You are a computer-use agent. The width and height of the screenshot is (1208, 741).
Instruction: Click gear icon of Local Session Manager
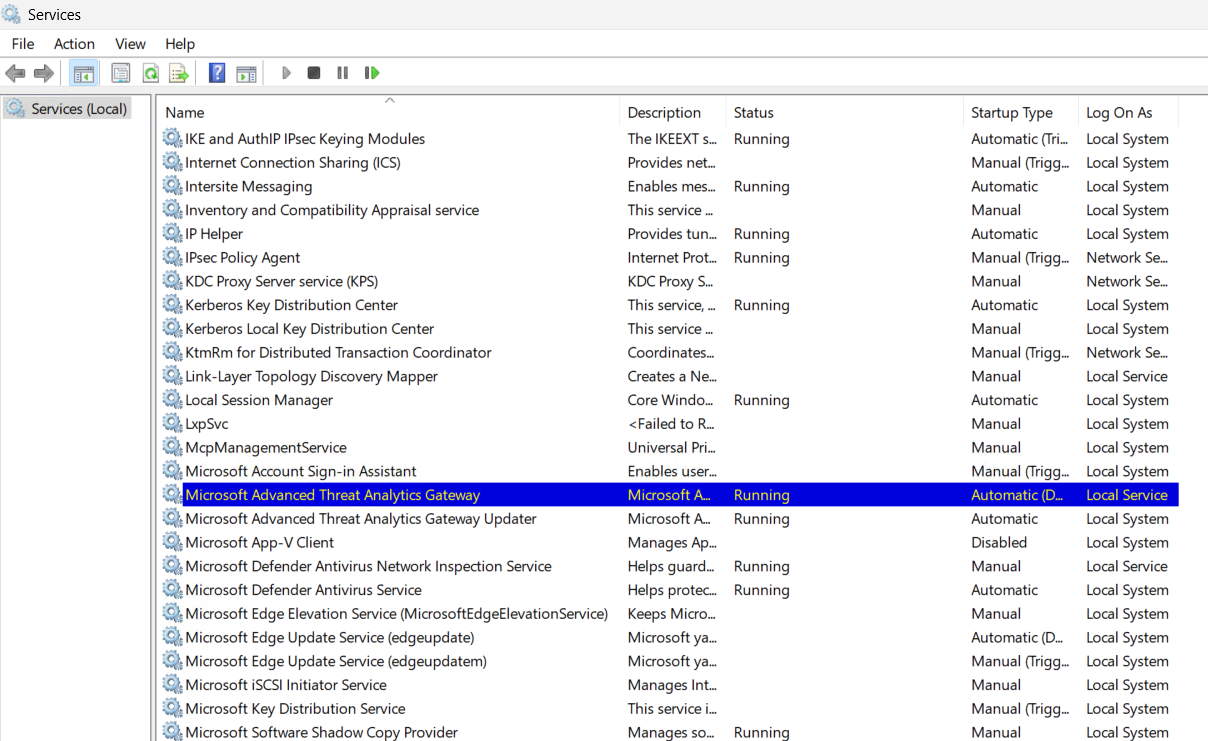173,400
